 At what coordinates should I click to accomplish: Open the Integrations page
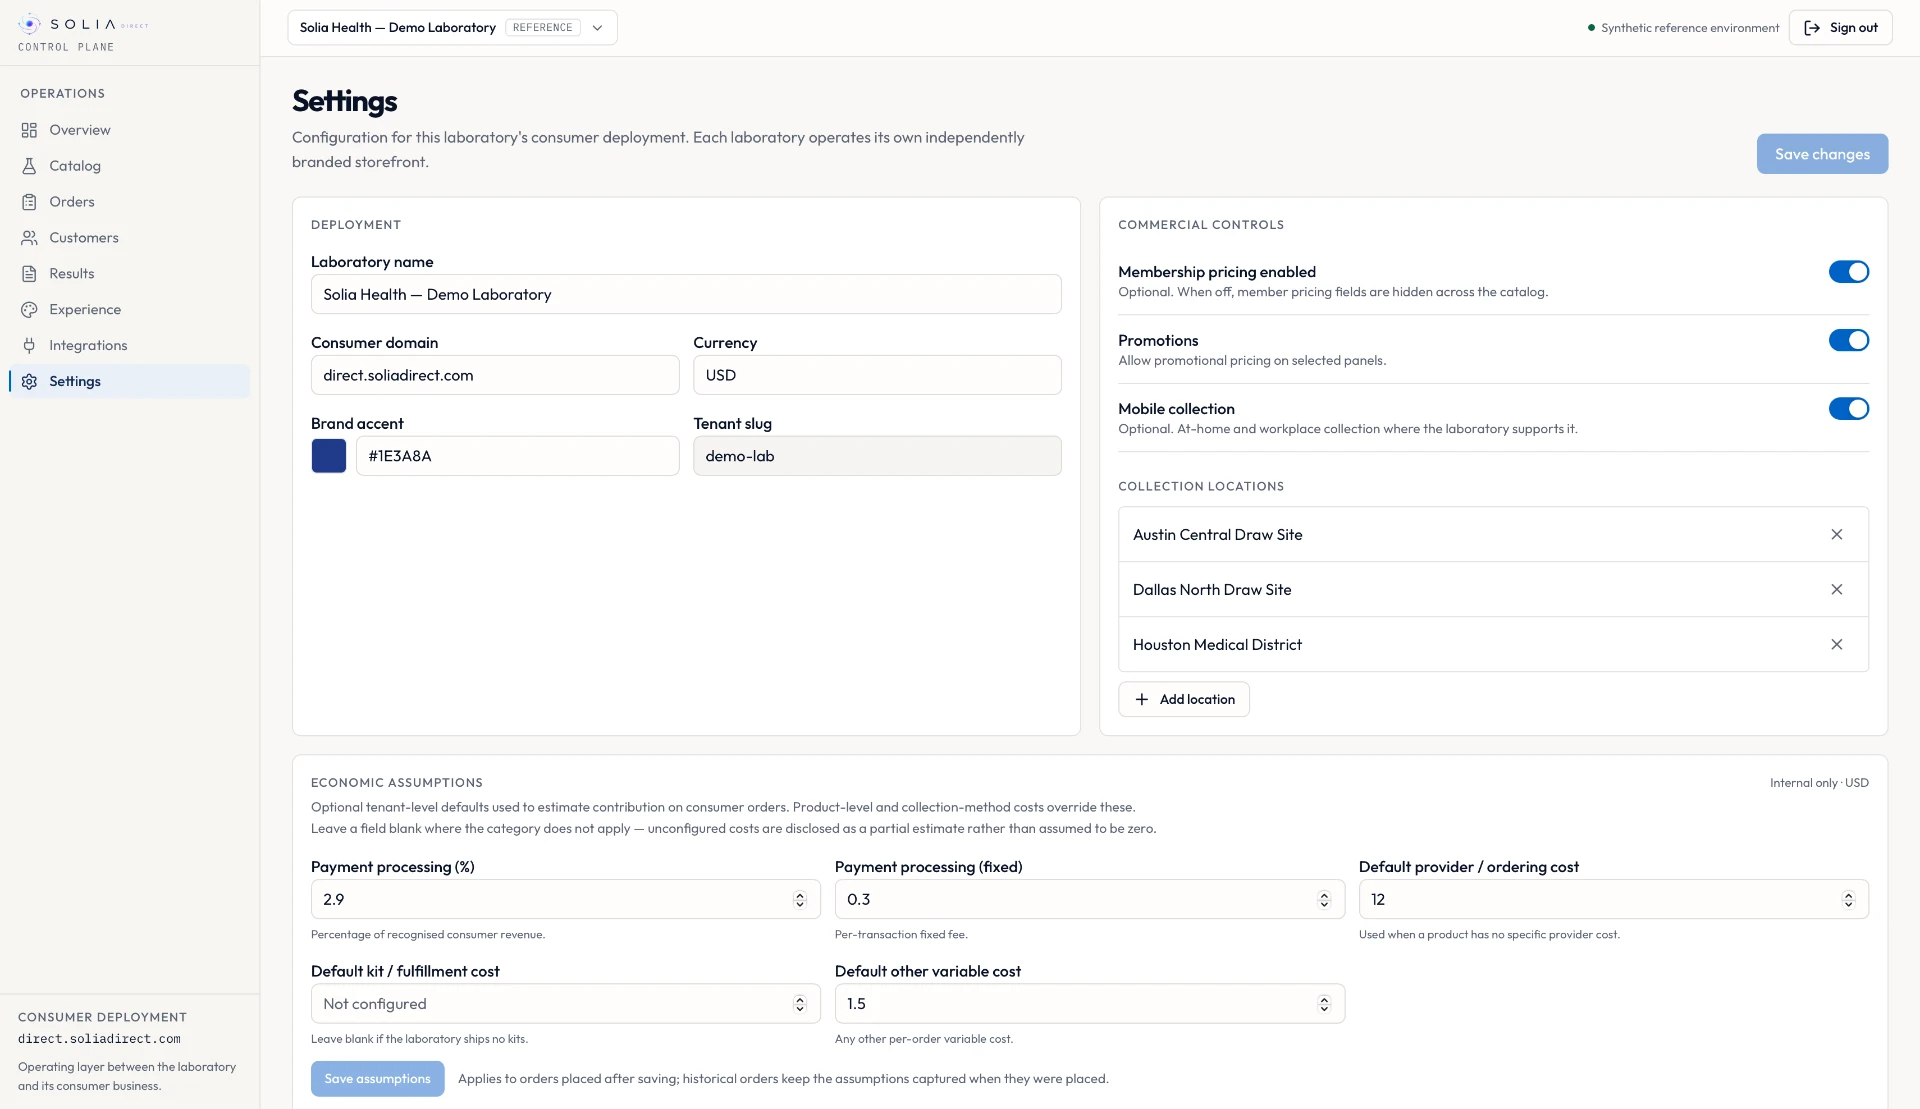click(x=129, y=346)
